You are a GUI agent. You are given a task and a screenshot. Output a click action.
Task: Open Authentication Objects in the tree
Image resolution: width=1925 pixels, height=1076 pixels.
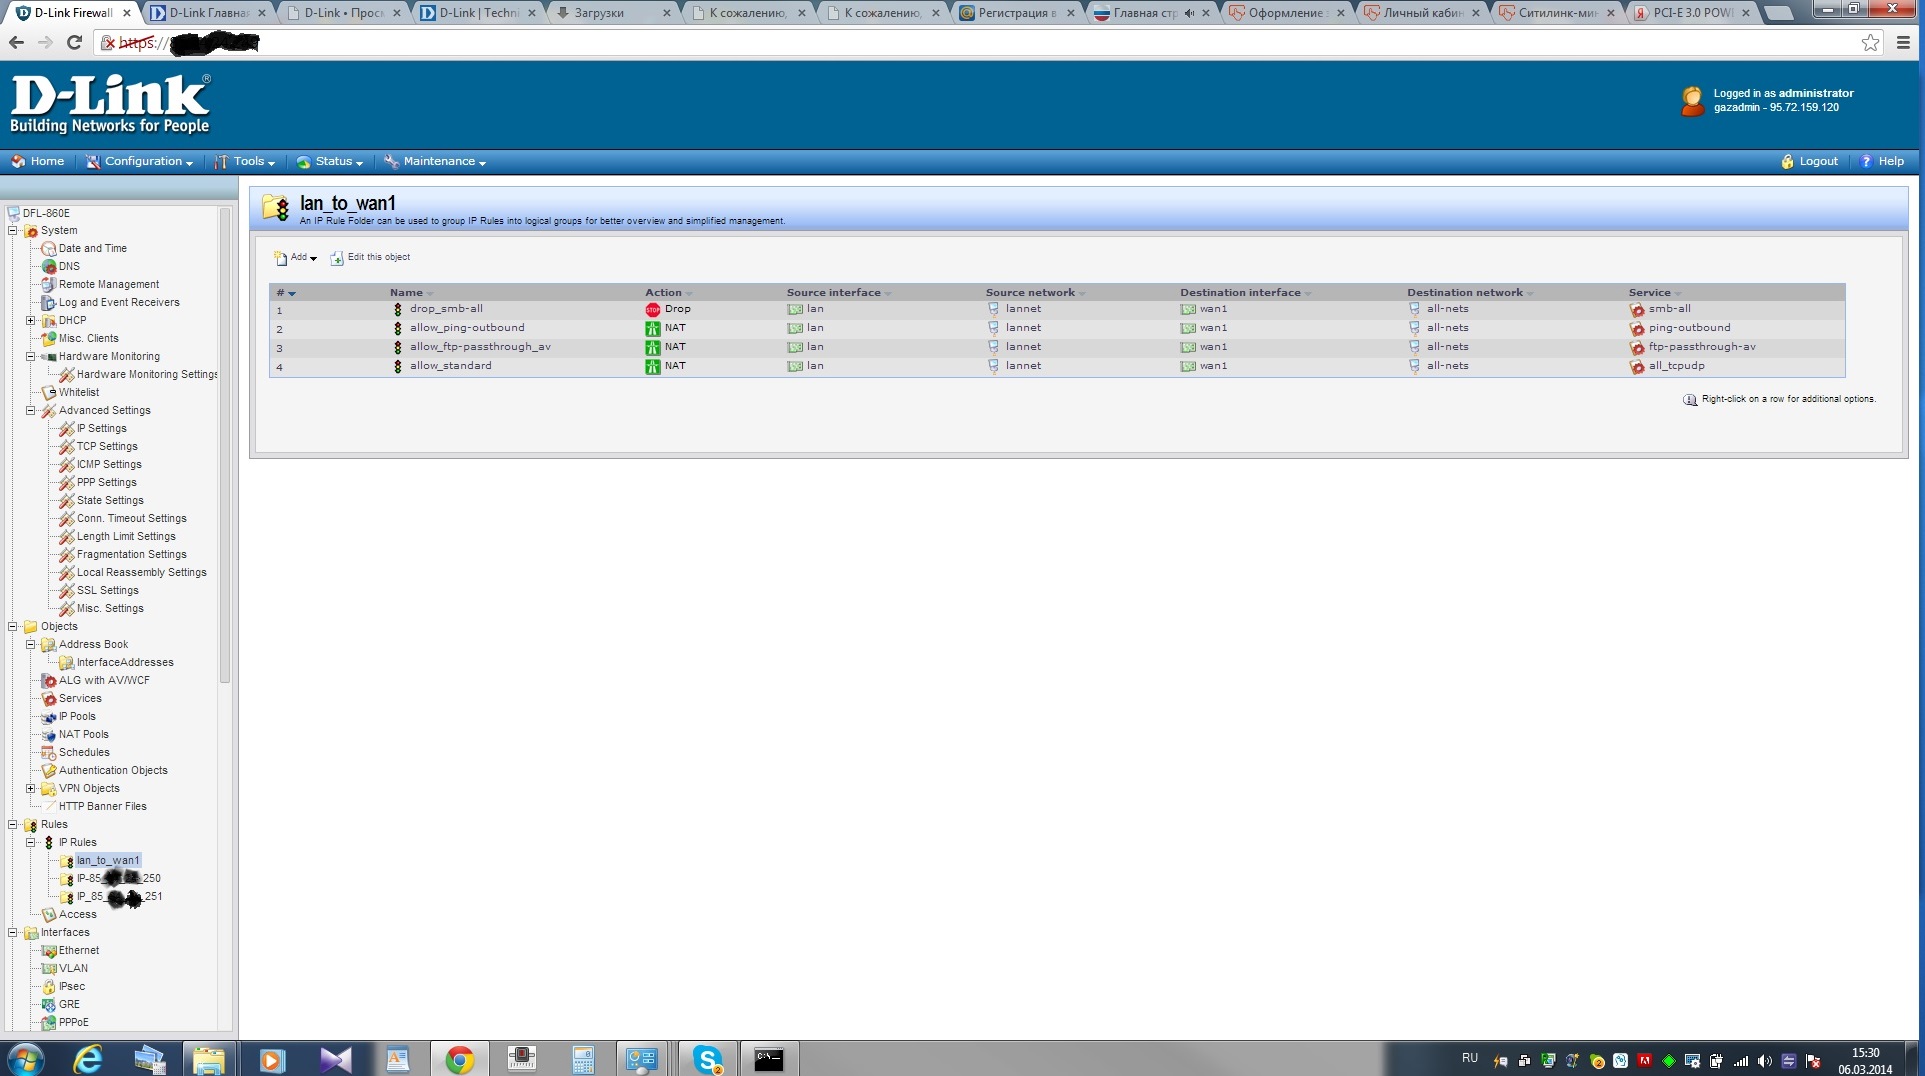click(113, 771)
